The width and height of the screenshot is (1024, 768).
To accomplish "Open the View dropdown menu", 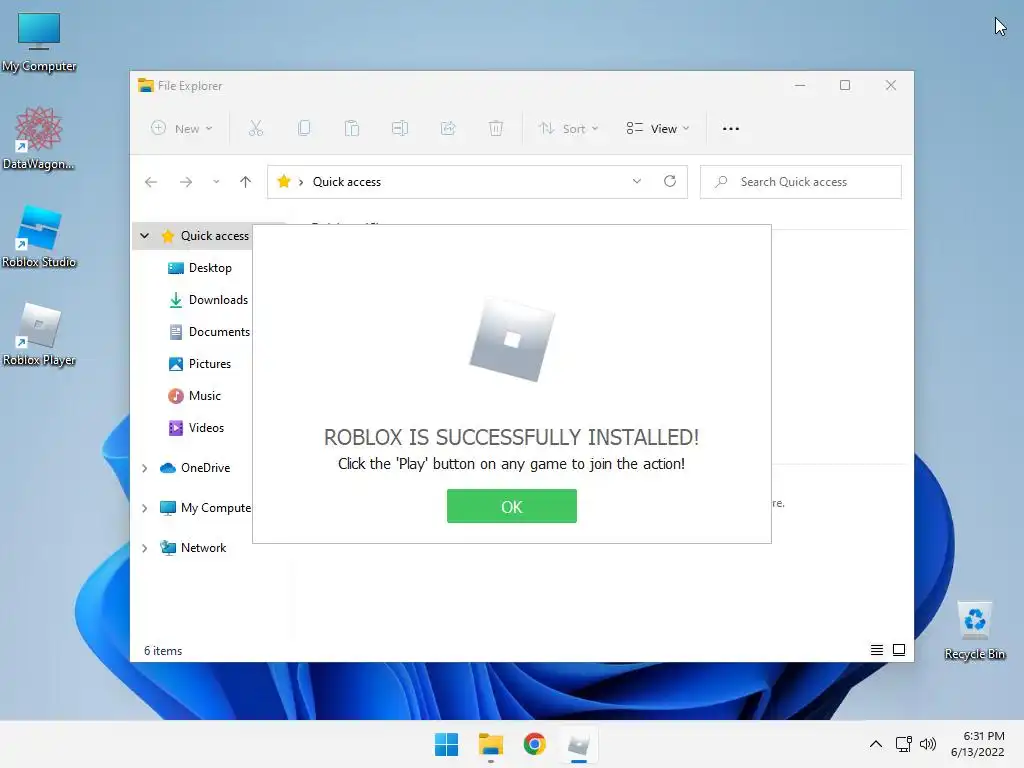I will click(658, 129).
